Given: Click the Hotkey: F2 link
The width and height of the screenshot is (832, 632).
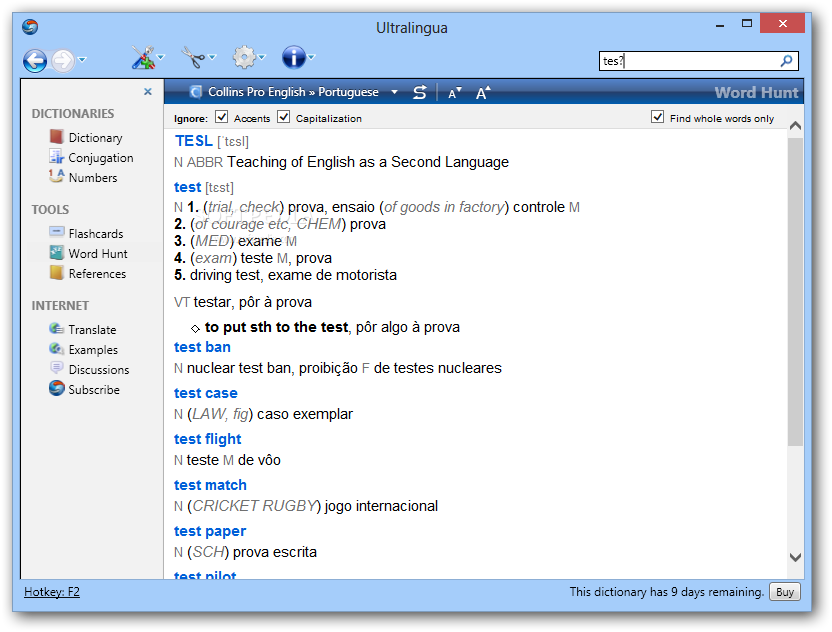Looking at the screenshot, I should pyautogui.click(x=52, y=592).
